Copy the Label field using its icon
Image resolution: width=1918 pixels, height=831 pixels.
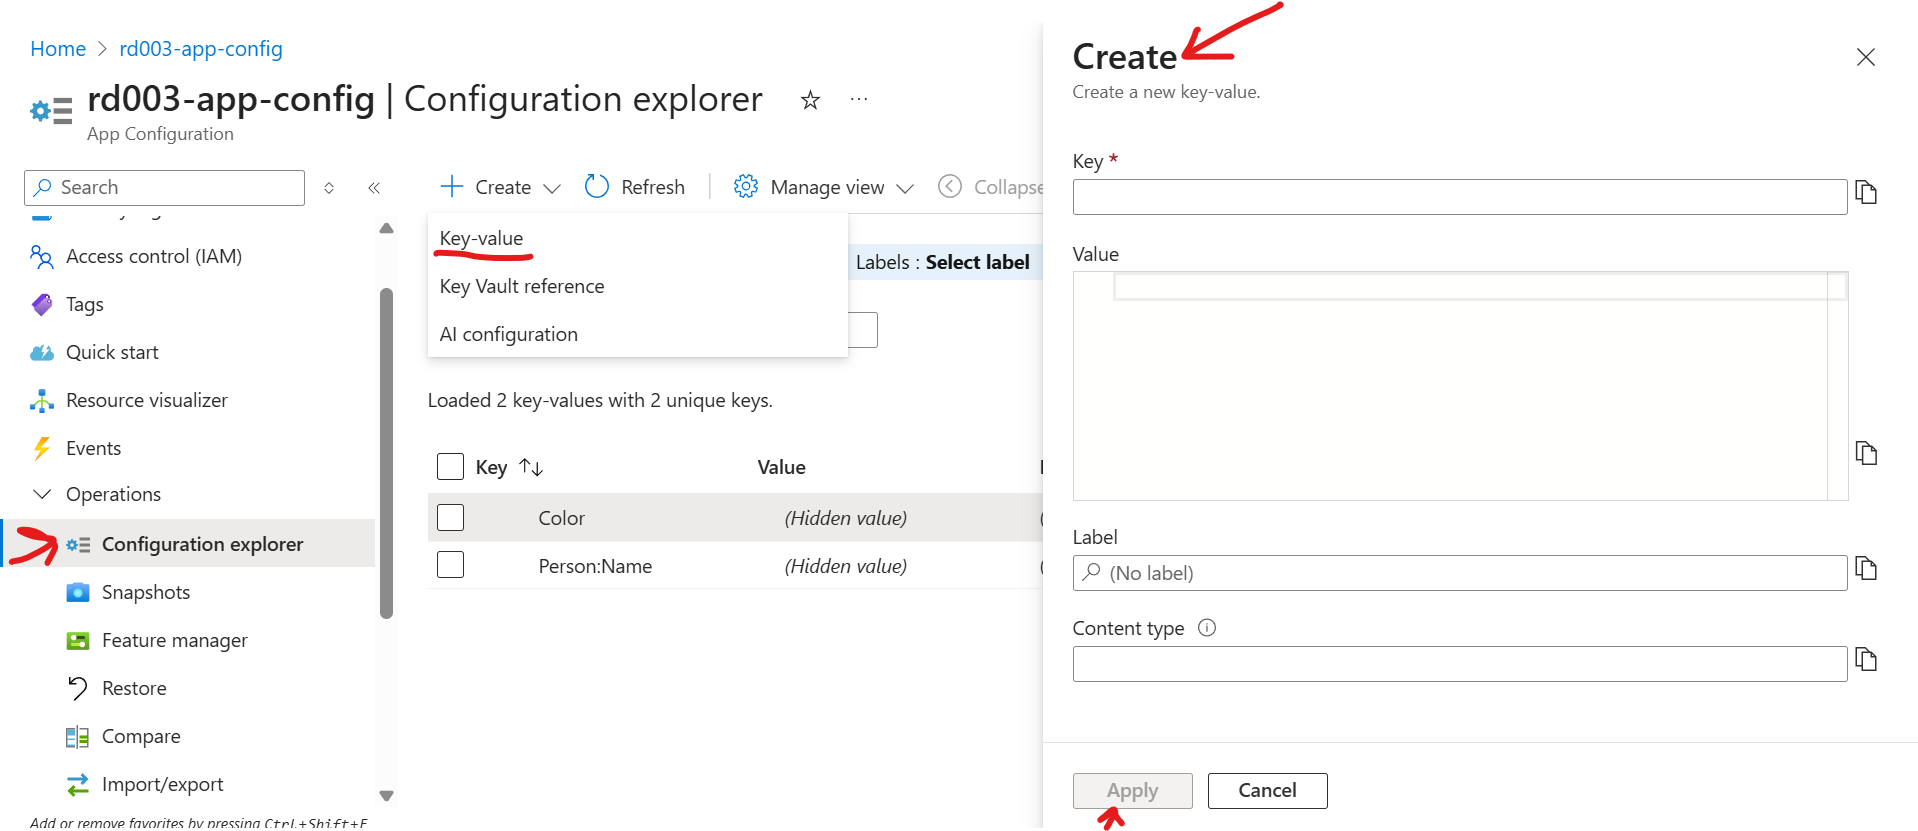pos(1866,568)
